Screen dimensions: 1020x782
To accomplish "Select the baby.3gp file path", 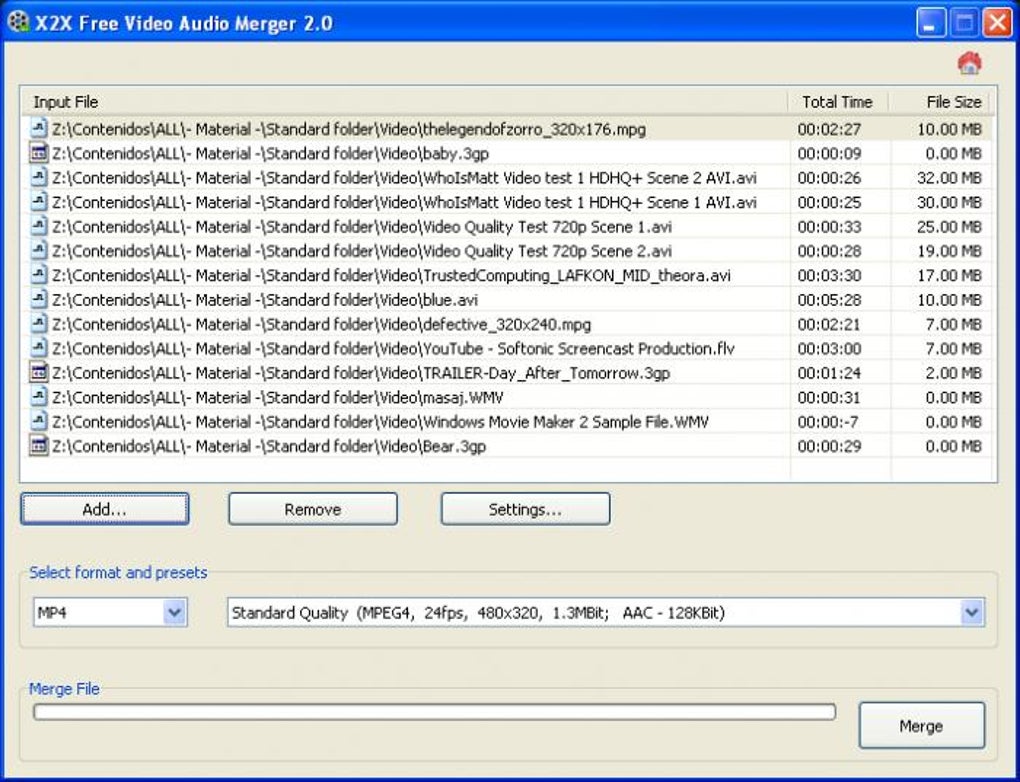I will pos(271,154).
